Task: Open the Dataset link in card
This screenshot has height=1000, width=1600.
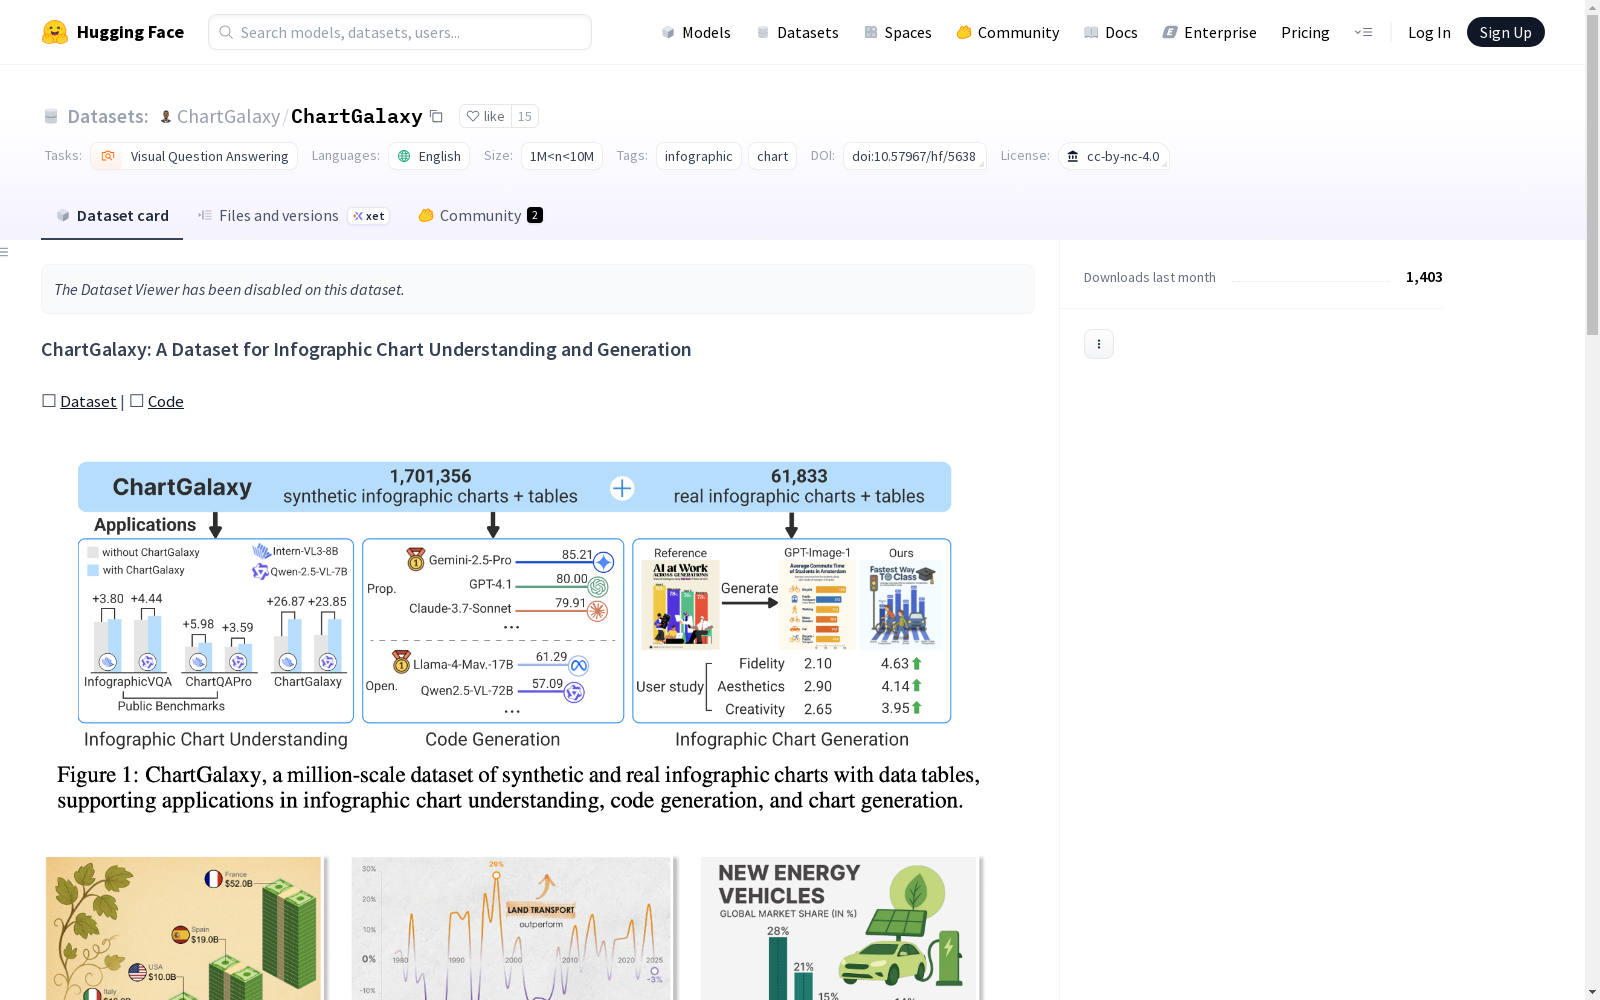Action: click(x=88, y=401)
